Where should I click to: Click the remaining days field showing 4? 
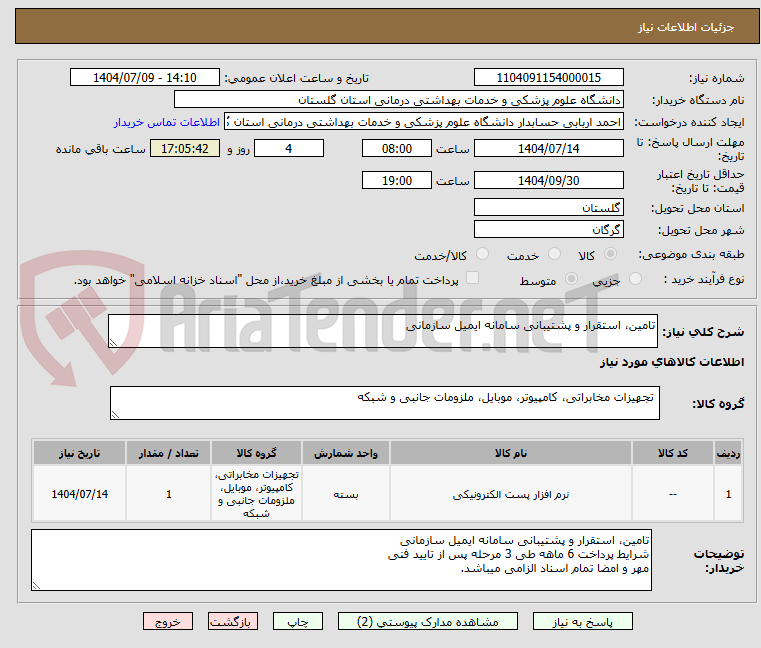click(289, 149)
